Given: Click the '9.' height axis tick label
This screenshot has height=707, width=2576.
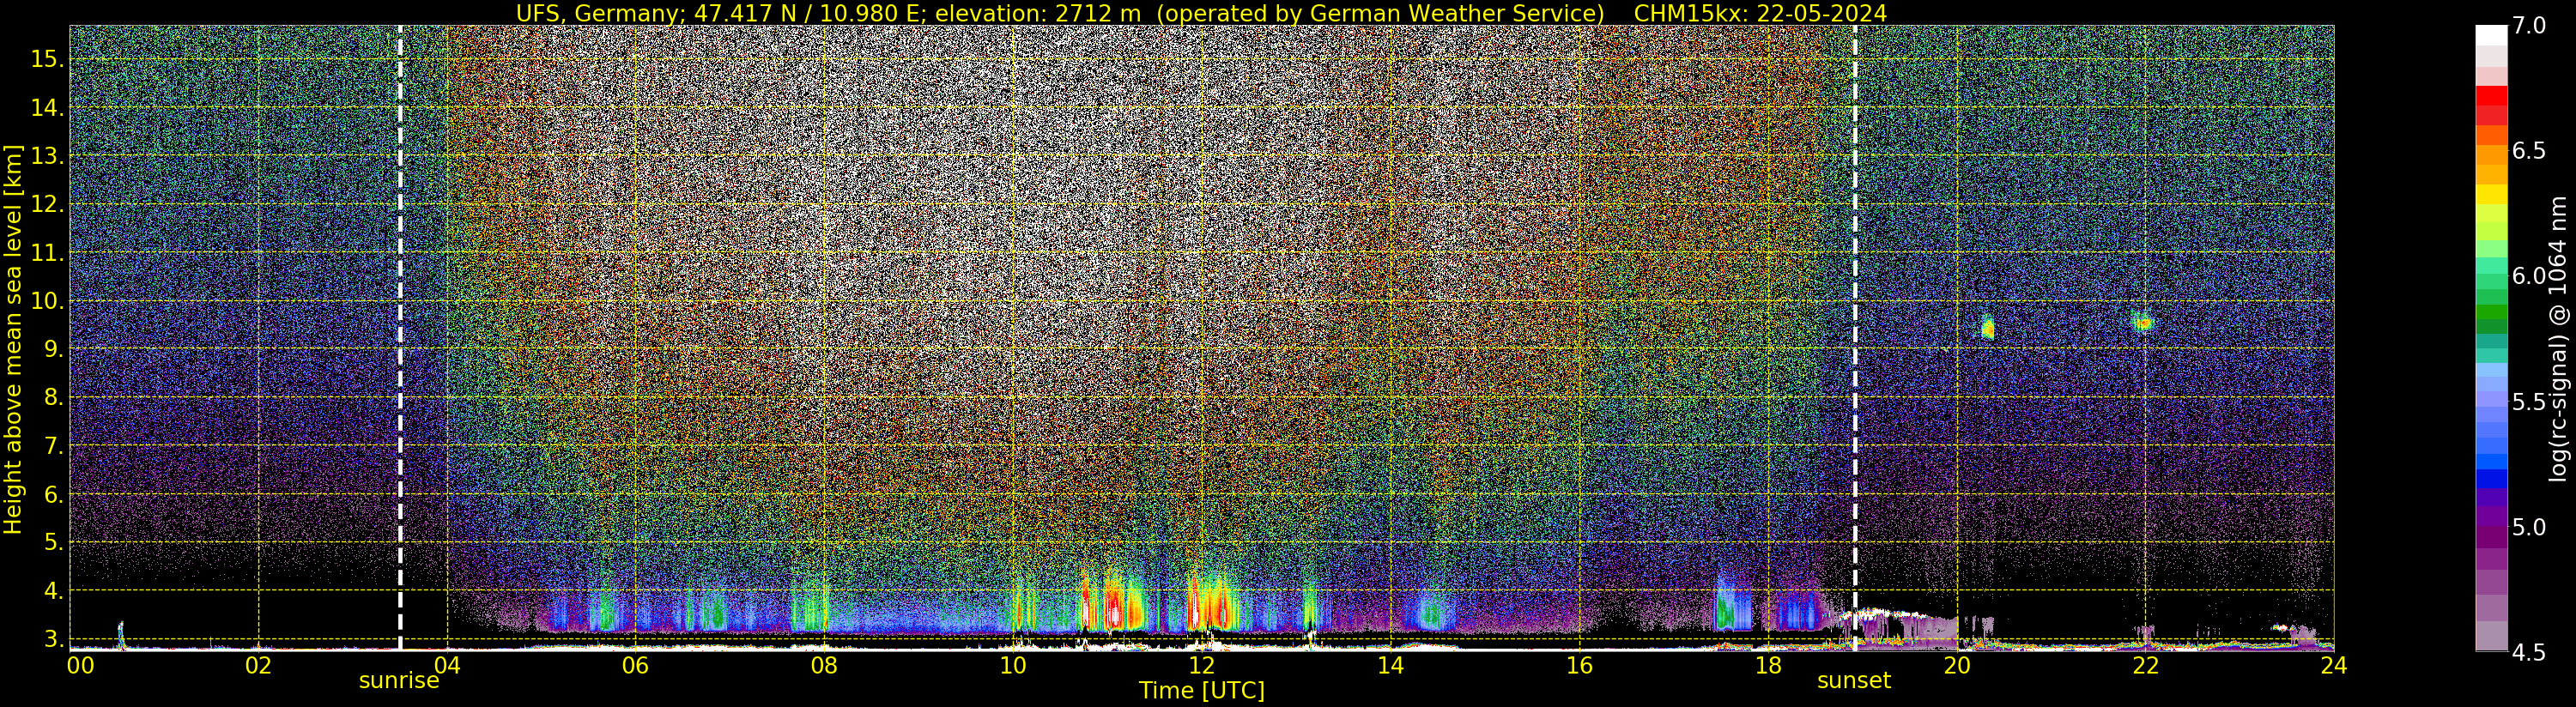Looking at the screenshot, I should pos(52,349).
